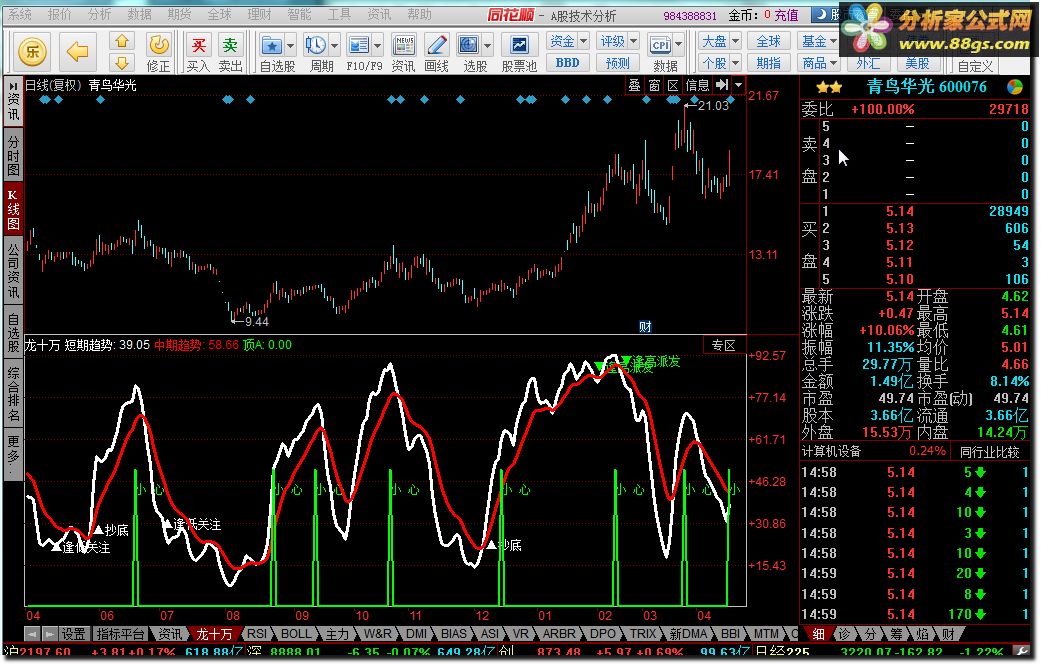Viewport: 1041px width, 665px height.
Task: Click the red 买入 buy icon
Action: pyautogui.click(x=198, y=45)
